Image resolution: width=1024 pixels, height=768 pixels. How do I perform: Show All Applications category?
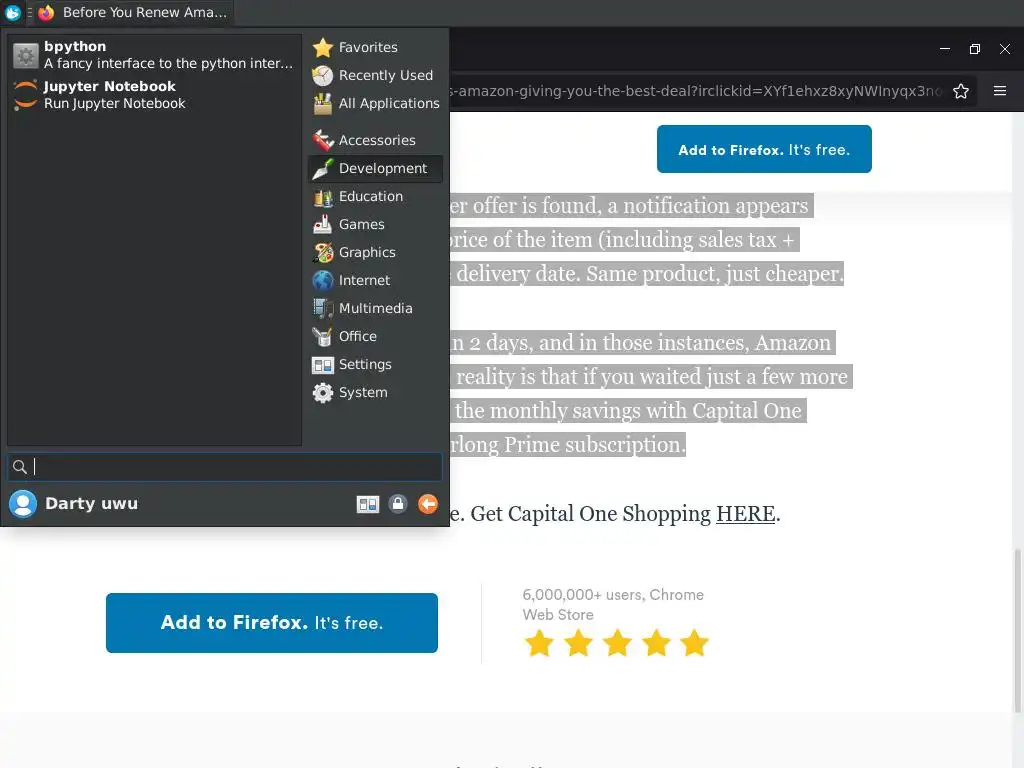click(x=376, y=103)
